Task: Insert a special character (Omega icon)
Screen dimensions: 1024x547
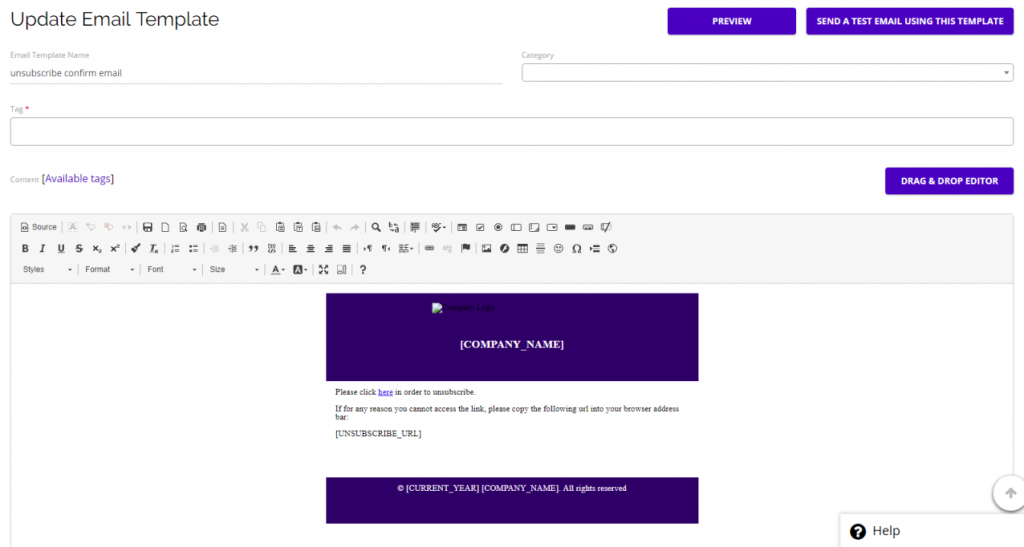Action: [577, 248]
